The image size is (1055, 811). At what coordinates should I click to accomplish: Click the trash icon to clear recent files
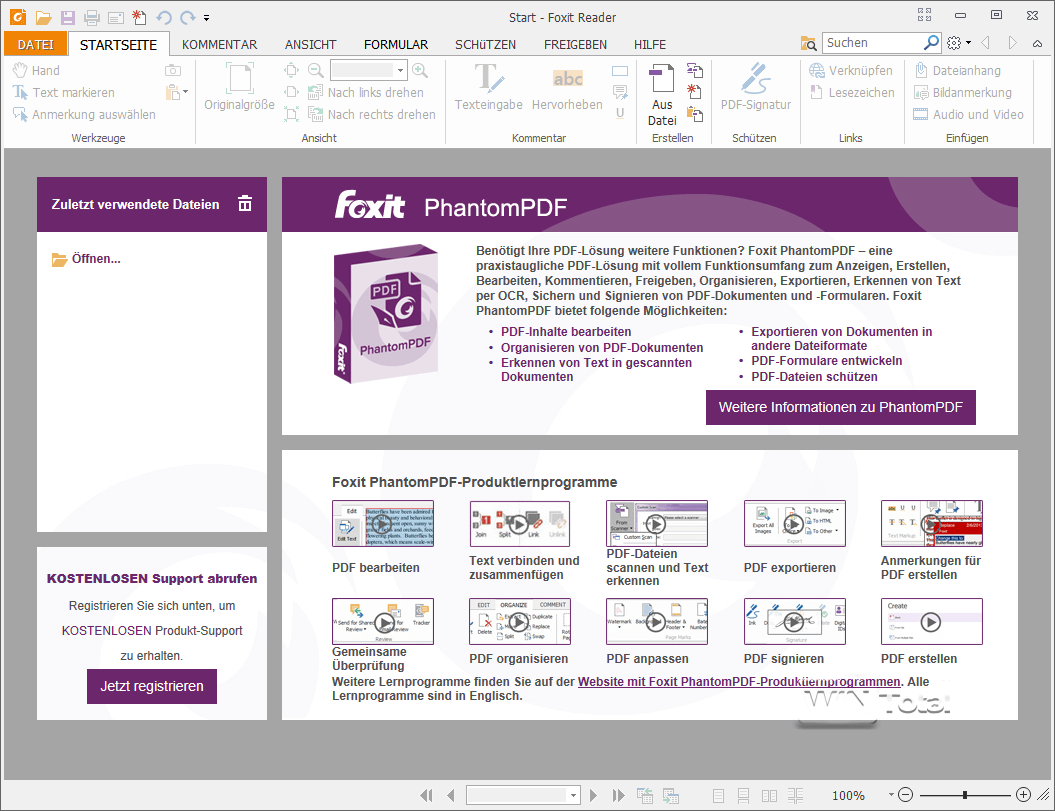coord(245,204)
